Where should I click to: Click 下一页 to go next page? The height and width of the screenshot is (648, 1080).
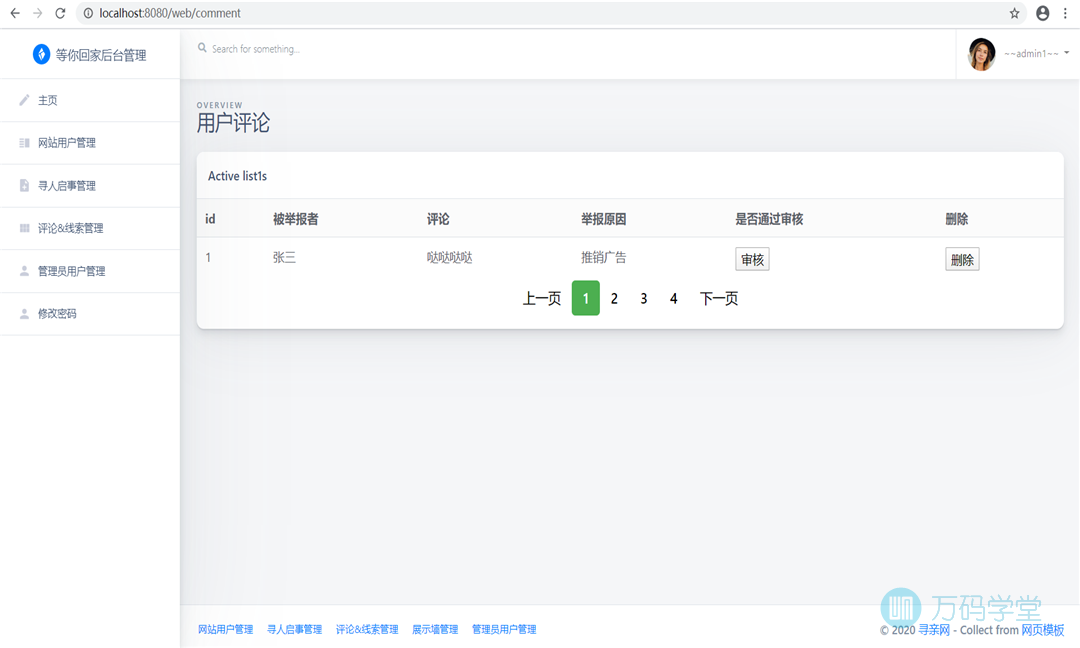click(718, 298)
